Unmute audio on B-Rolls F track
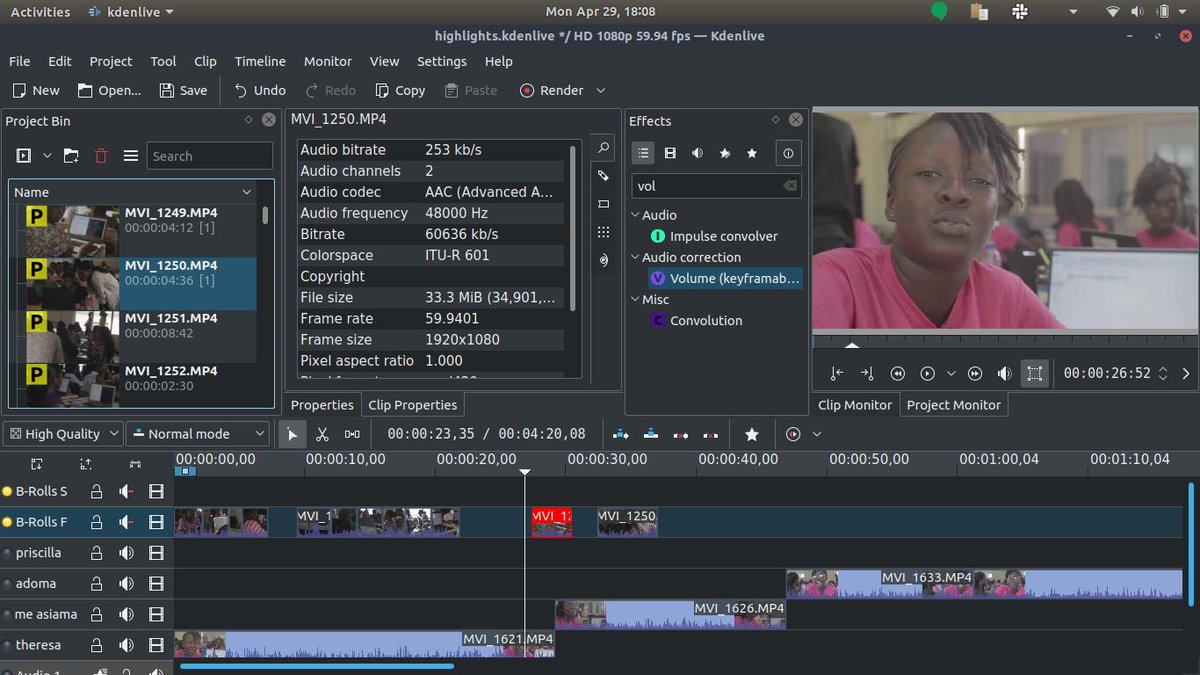Screen dimensions: 1200x675 tap(126, 522)
